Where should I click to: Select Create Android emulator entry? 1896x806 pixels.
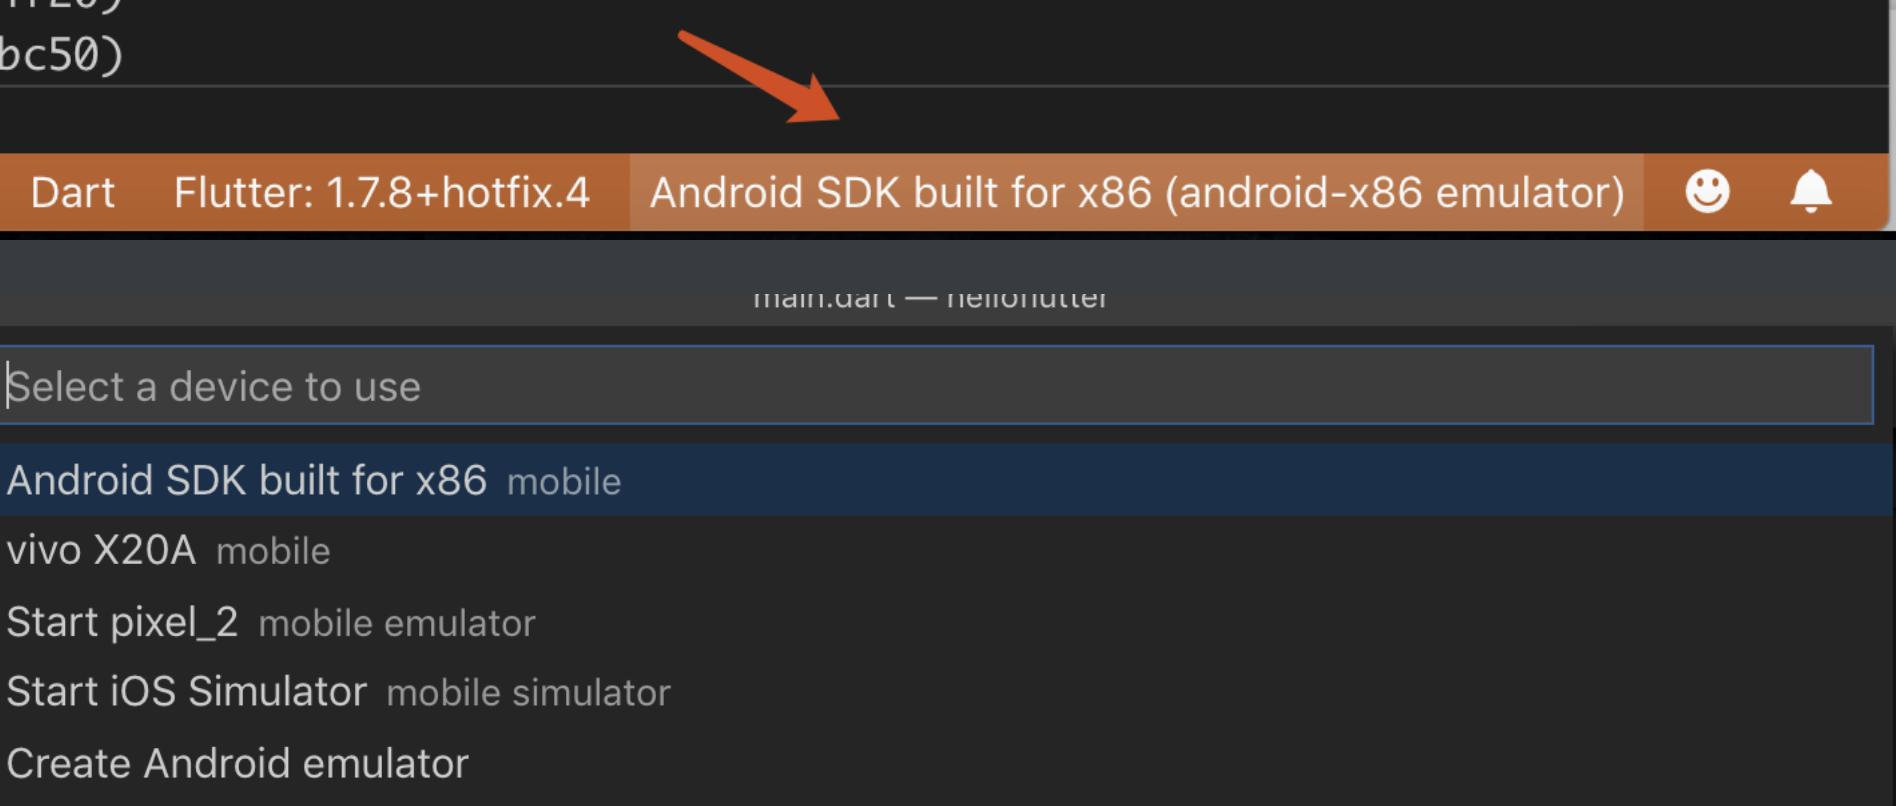tap(237, 764)
